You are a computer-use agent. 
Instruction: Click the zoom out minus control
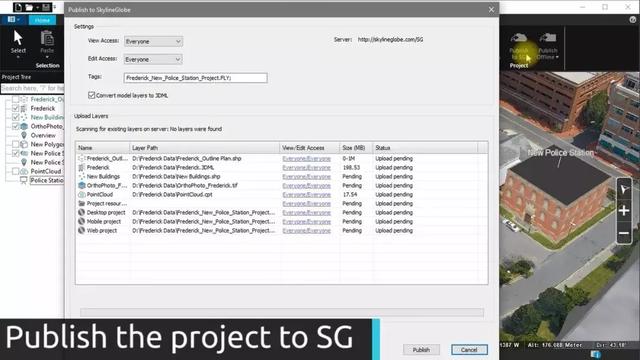(624, 233)
